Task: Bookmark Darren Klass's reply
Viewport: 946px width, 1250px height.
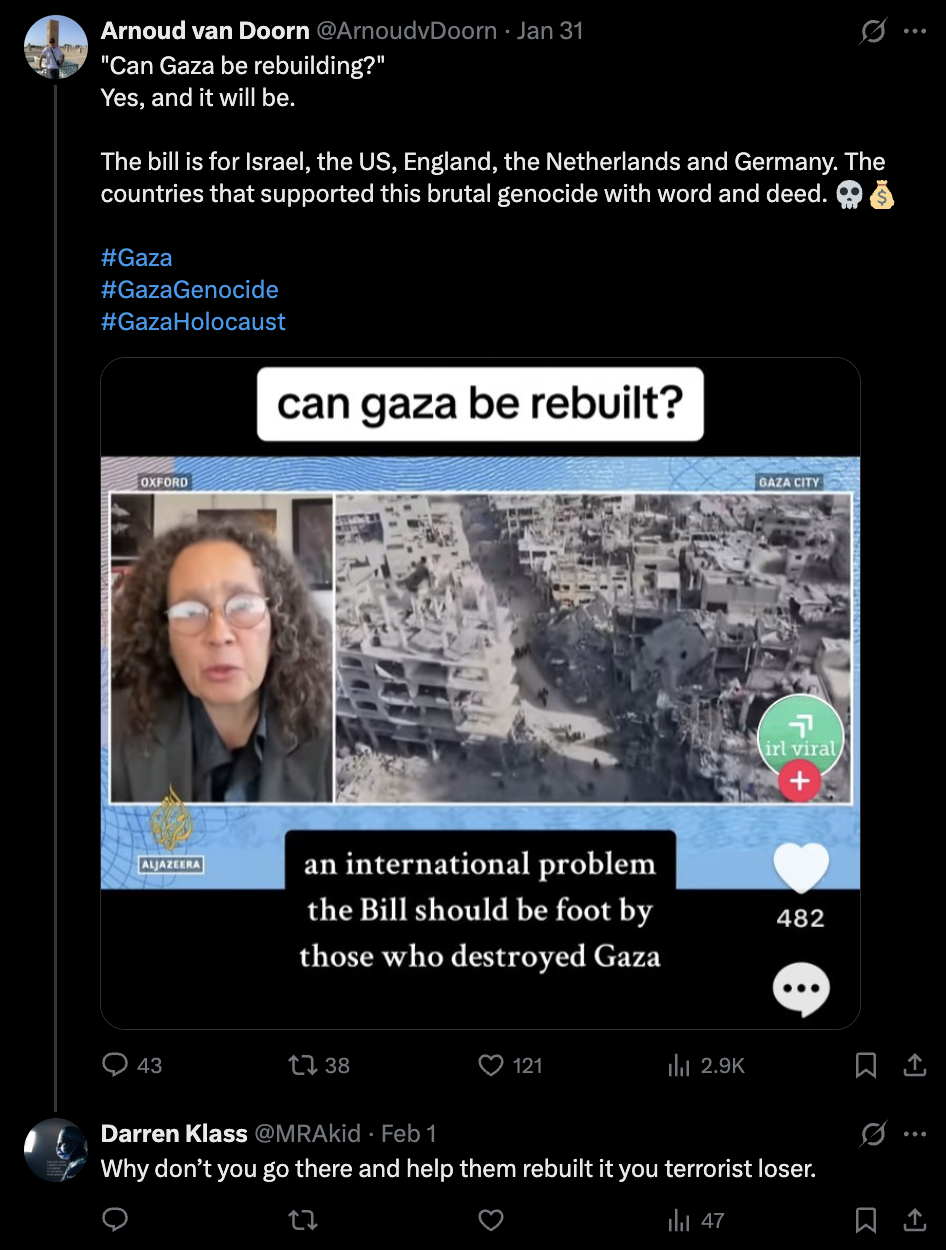Action: coord(866,1220)
